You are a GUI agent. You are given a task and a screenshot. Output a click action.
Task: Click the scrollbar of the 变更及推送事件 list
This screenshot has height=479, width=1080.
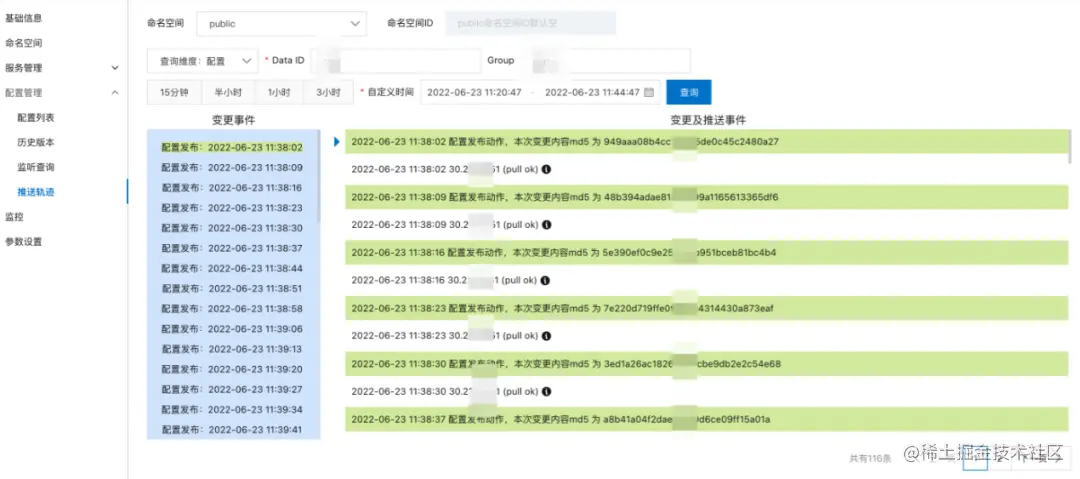coord(1070,146)
